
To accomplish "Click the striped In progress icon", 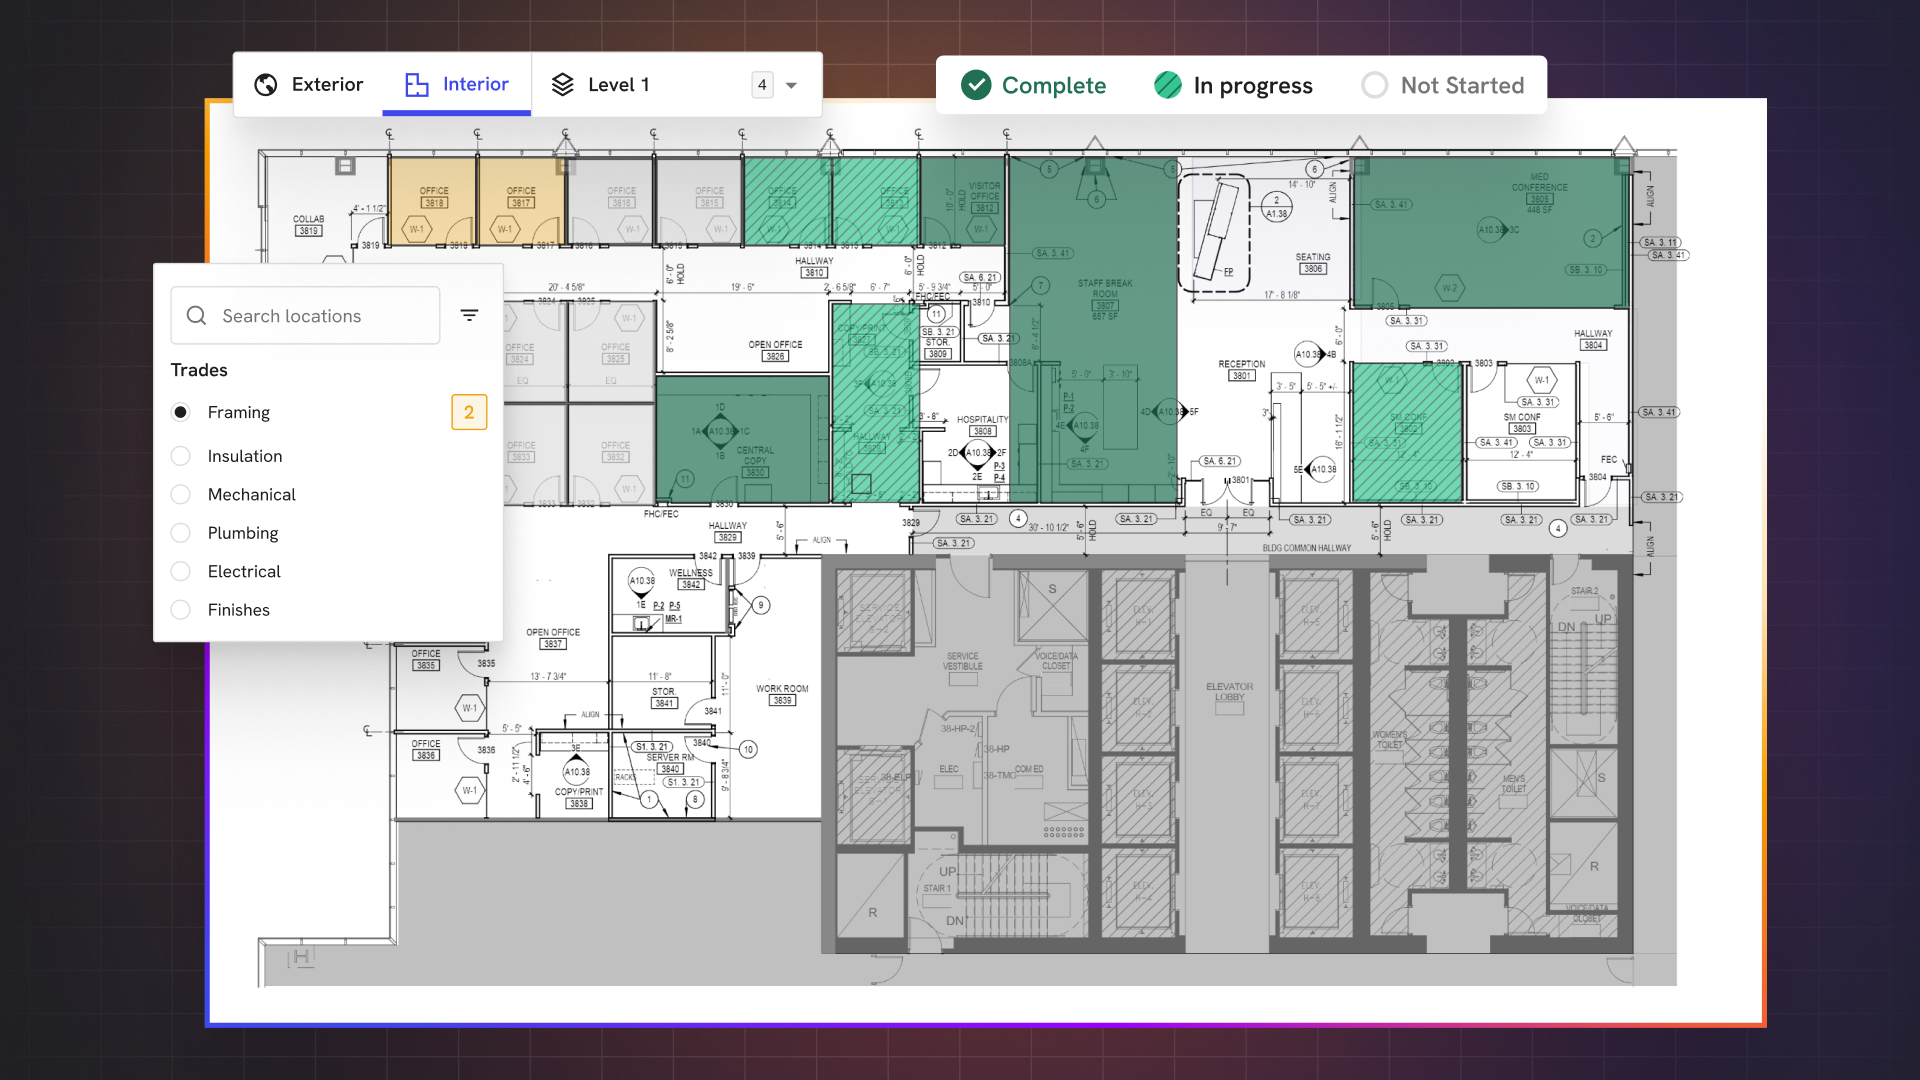I will point(1167,85).
